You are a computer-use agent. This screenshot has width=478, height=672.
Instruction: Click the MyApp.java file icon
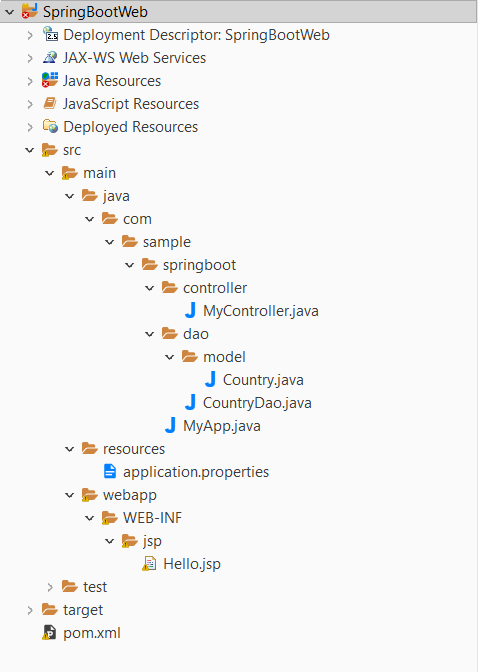[x=170, y=426]
